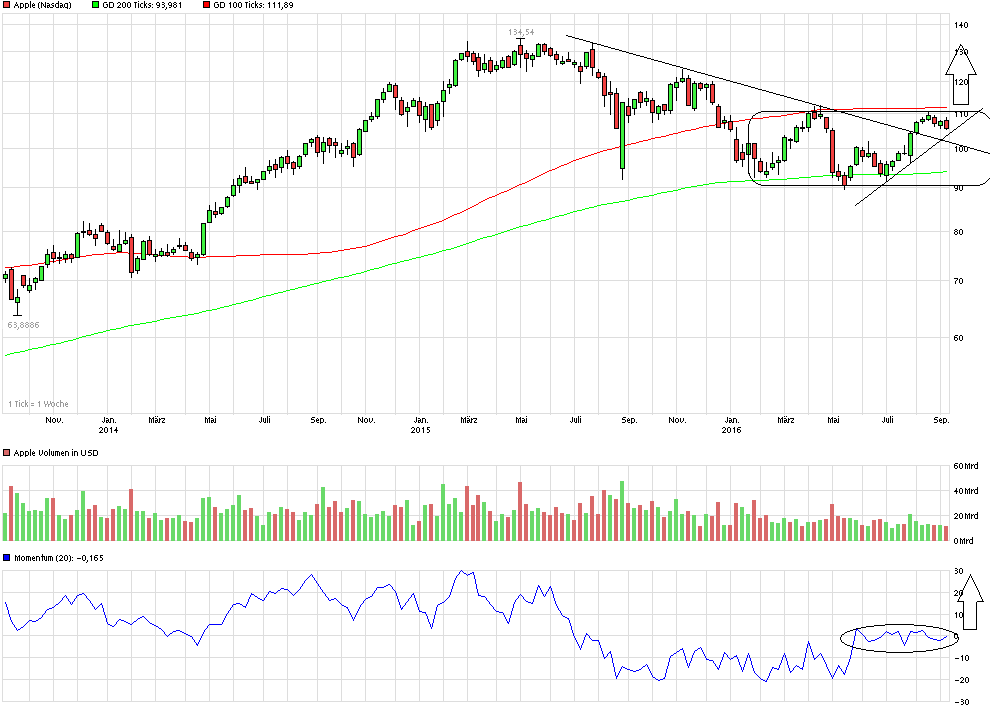
Task: Click the green GD 200 legend swatch
Action: pyautogui.click(x=95, y=5)
